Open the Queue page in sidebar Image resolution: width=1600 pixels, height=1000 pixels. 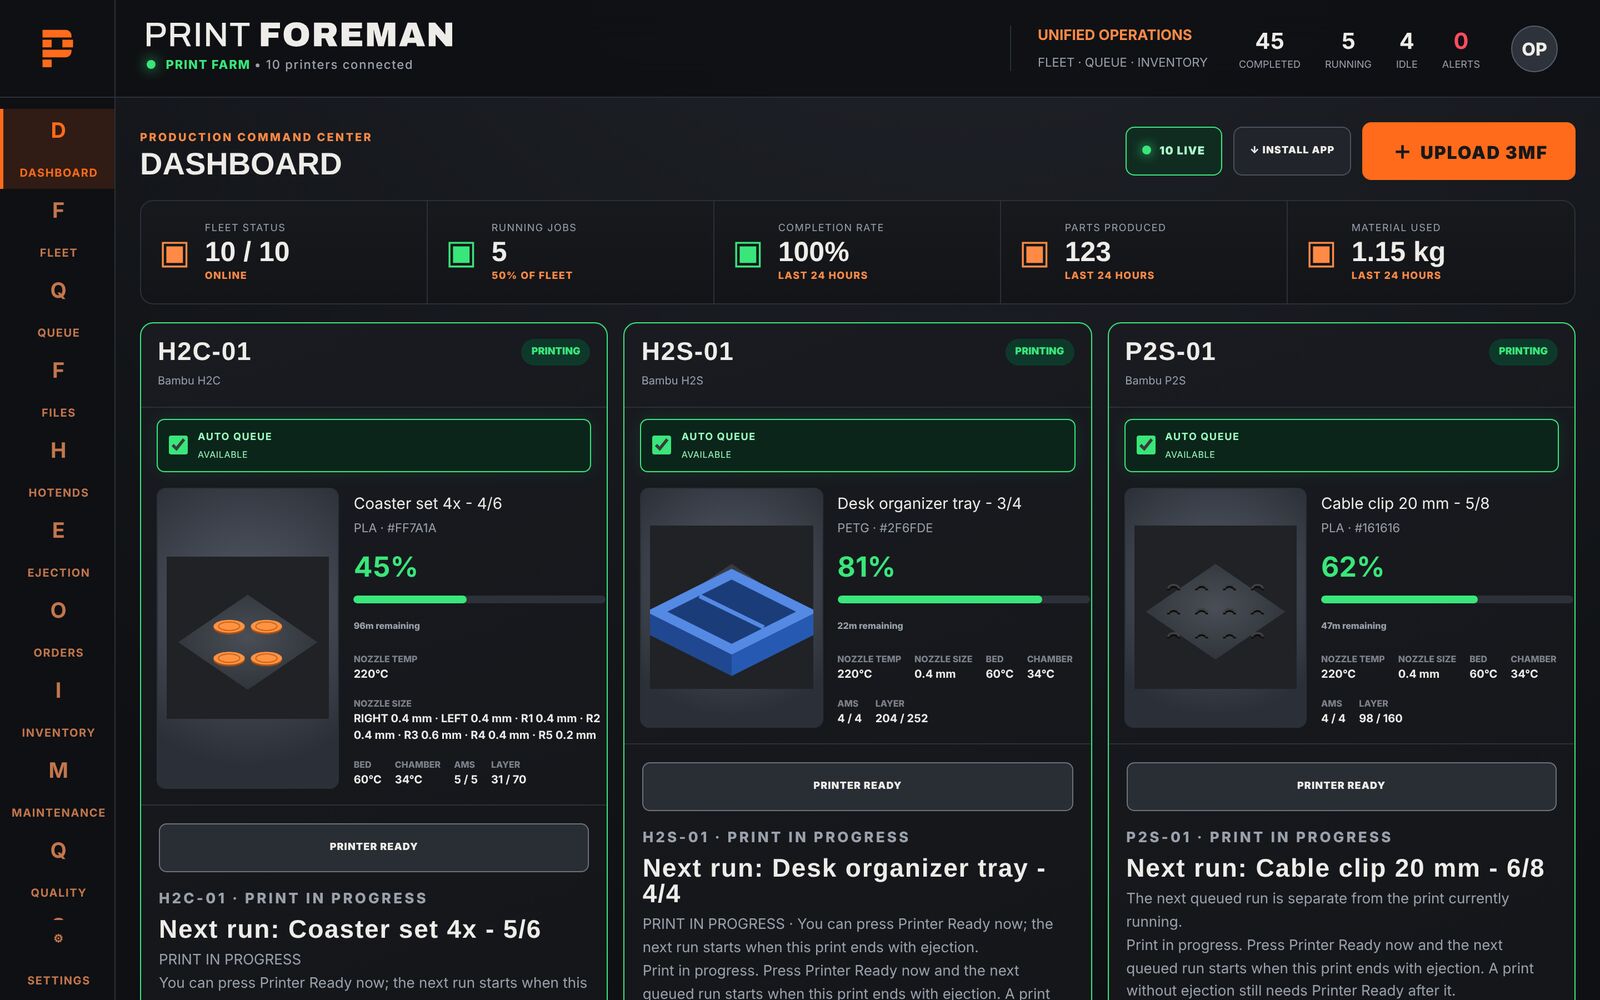point(58,308)
